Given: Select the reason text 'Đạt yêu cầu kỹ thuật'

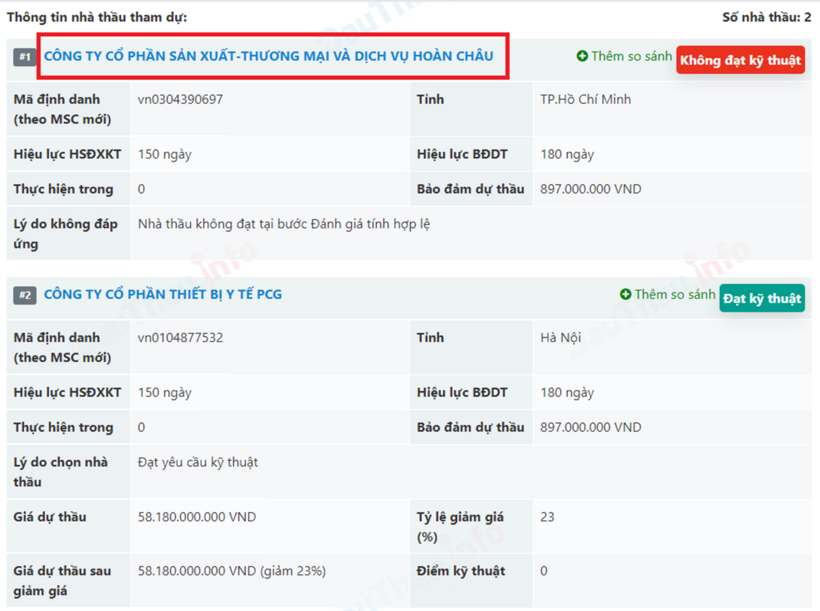Looking at the screenshot, I should click(x=198, y=462).
